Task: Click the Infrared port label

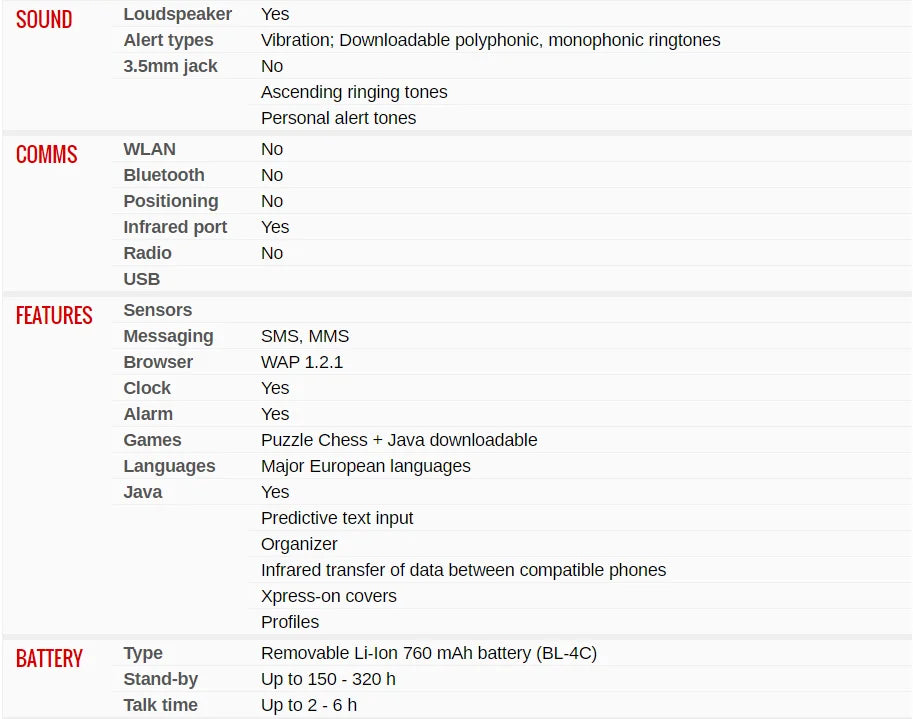Action: [175, 227]
